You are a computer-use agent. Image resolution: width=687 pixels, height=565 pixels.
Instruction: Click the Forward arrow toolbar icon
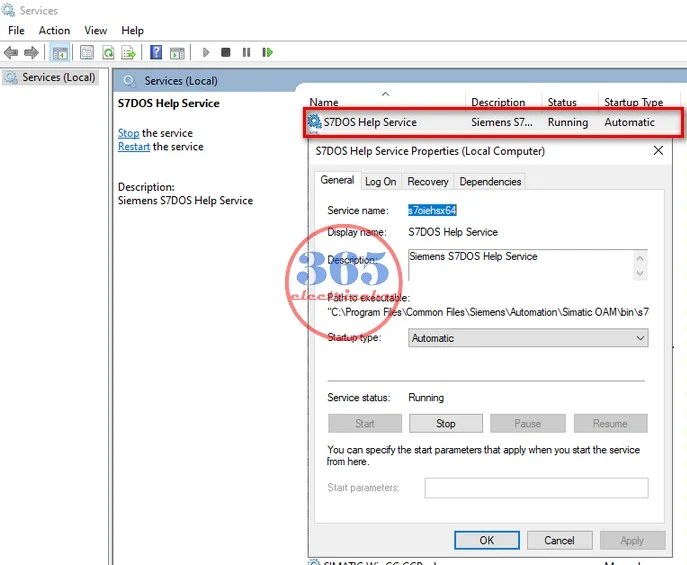click(x=31, y=53)
